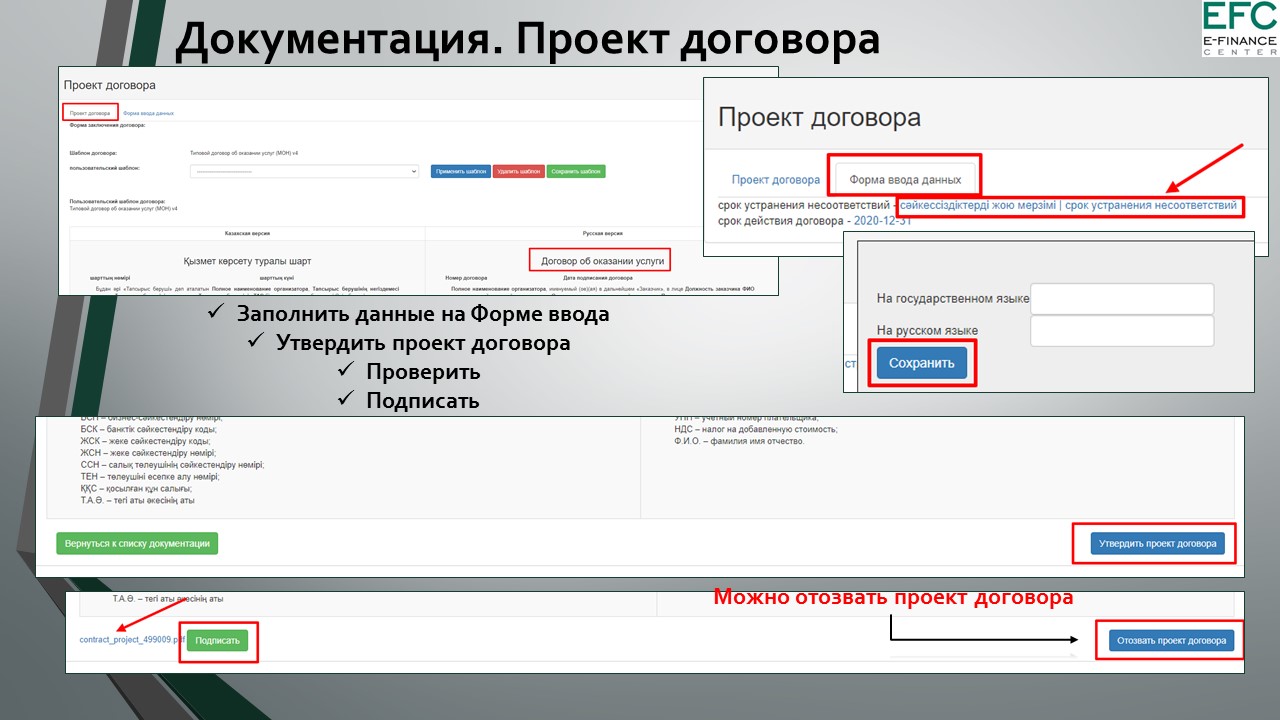Screen dimensions: 1280x720
Task: Switch to small Форма ввода данных tab
Action: point(148,113)
